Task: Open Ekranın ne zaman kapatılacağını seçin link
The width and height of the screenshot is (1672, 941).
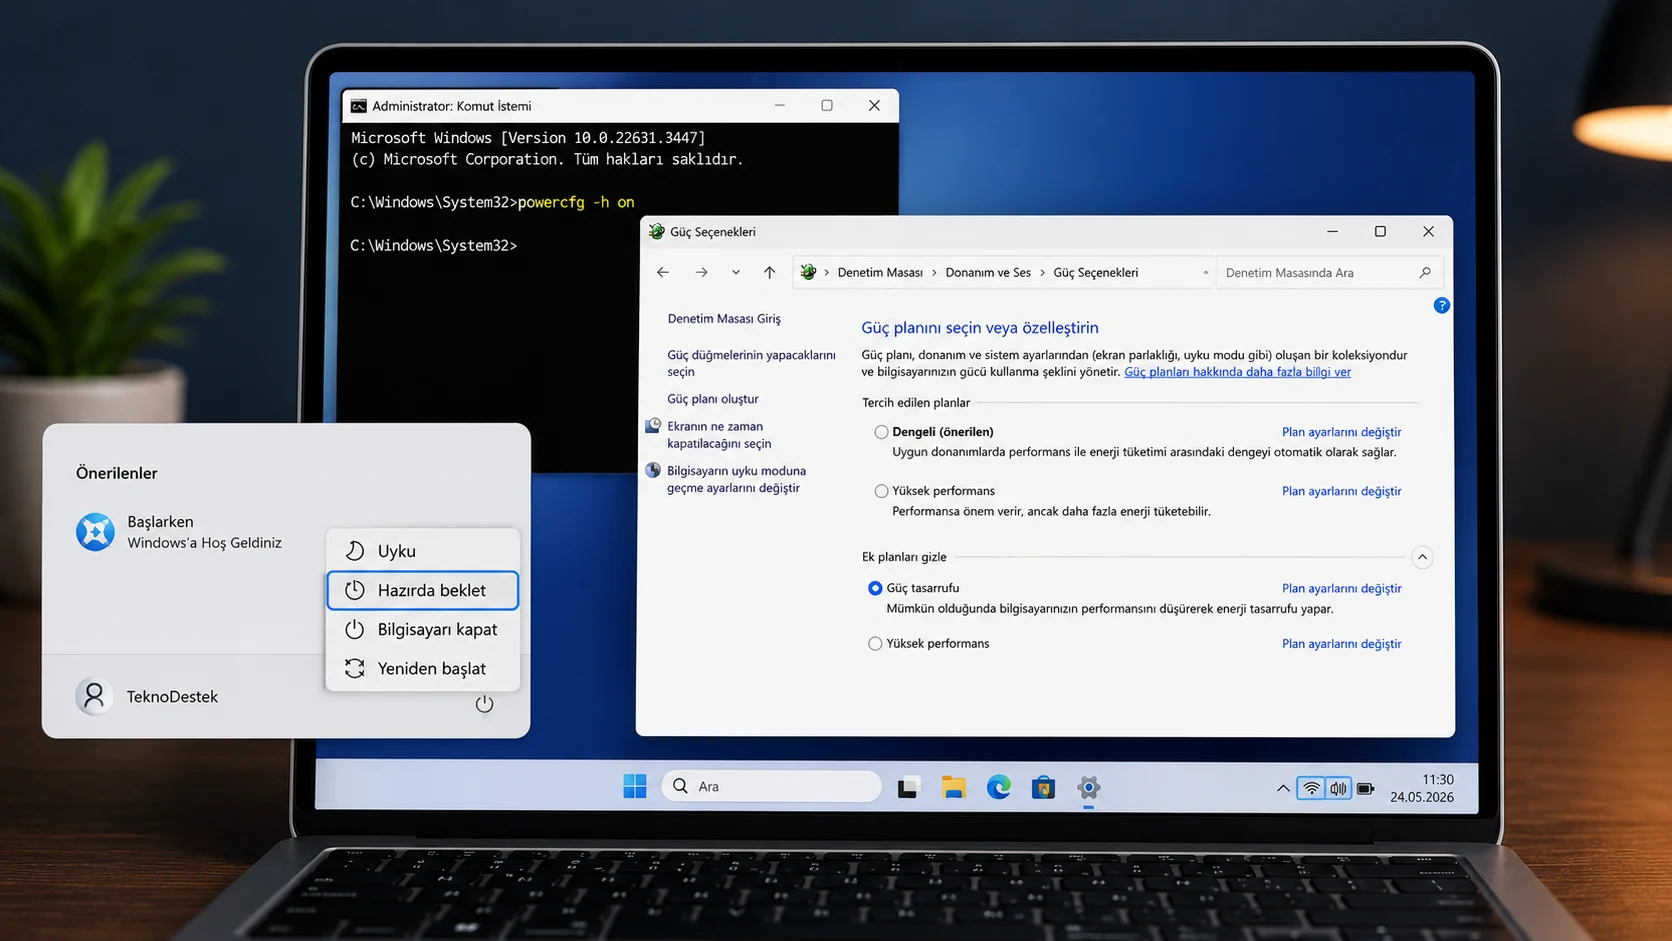Action: pyautogui.click(x=719, y=434)
